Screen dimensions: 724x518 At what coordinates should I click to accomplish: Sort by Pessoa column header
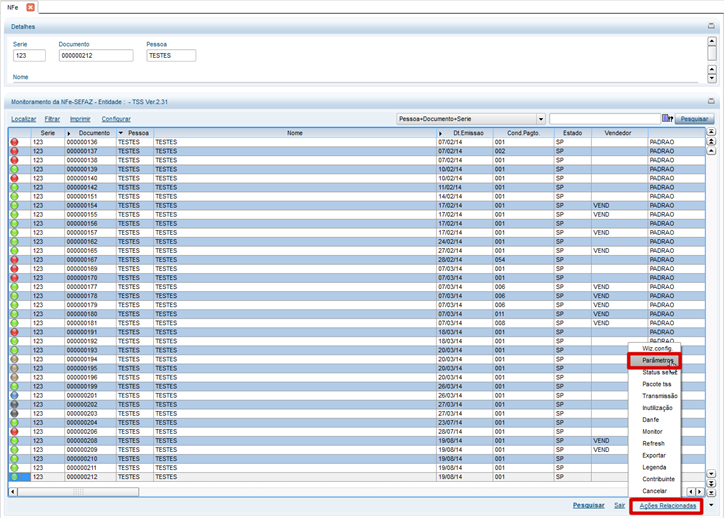(135, 133)
